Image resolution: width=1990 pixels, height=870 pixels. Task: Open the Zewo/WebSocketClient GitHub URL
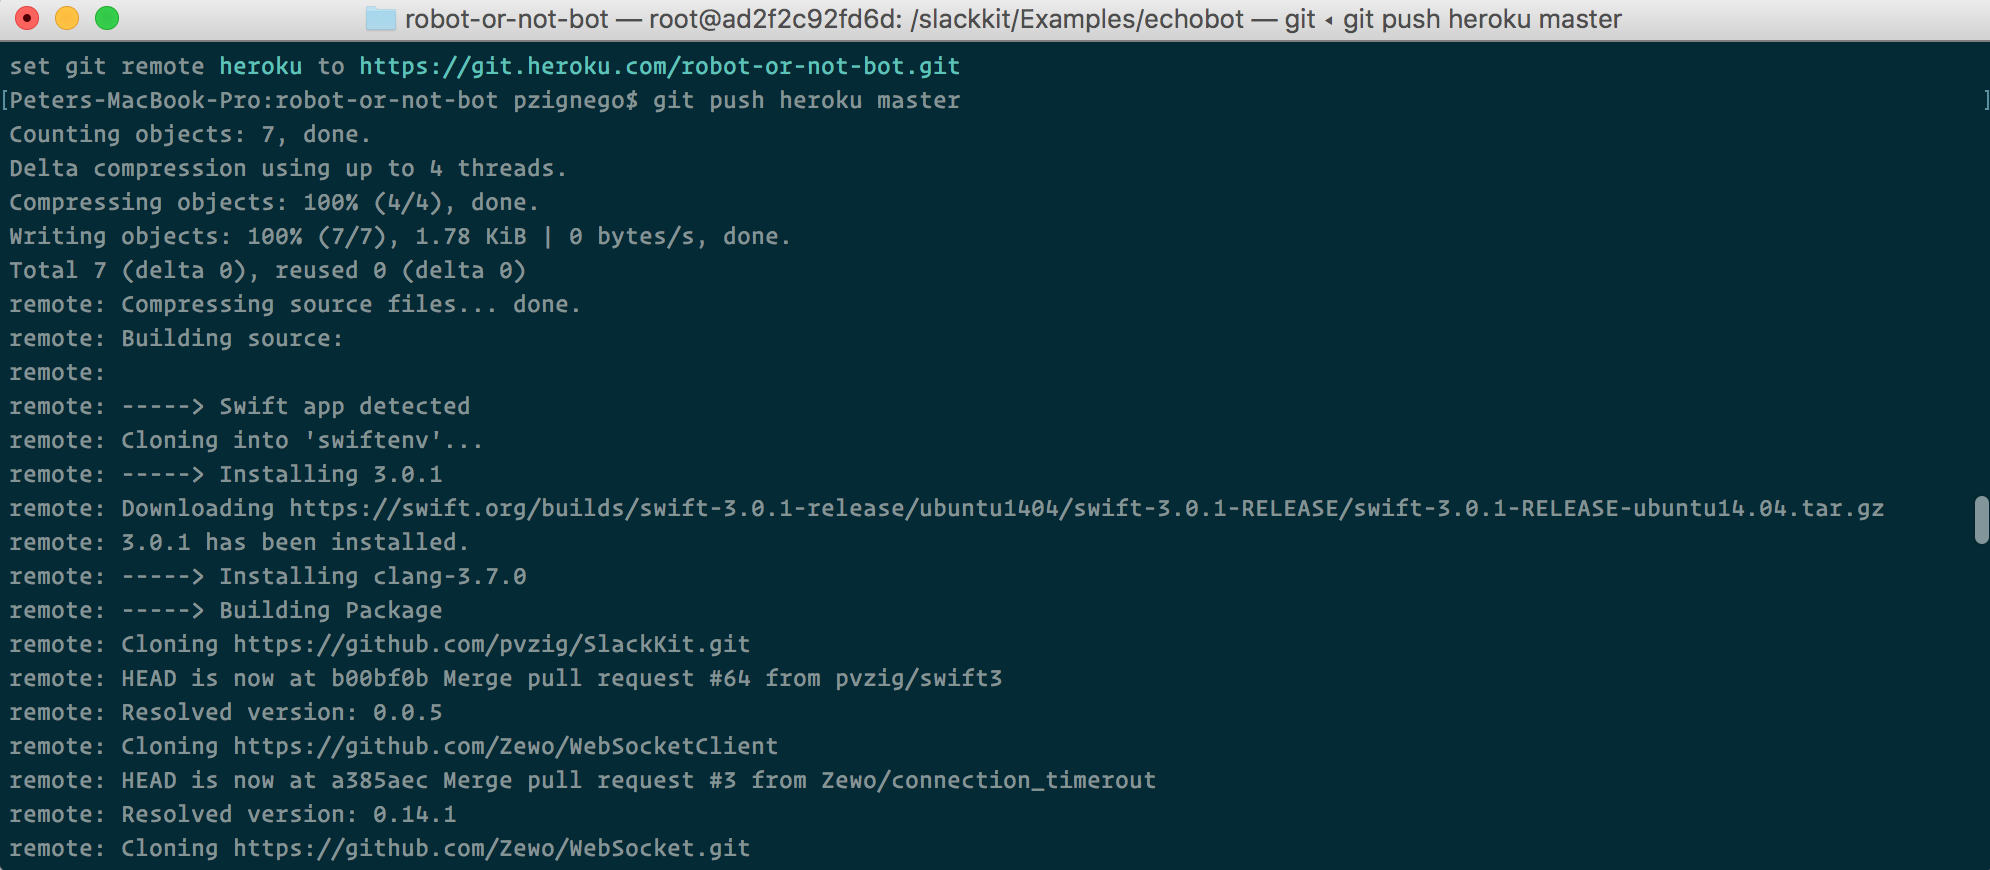505,747
